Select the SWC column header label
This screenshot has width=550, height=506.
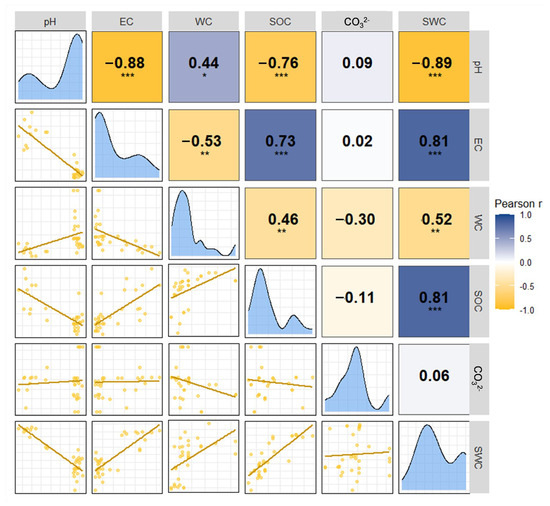click(434, 21)
